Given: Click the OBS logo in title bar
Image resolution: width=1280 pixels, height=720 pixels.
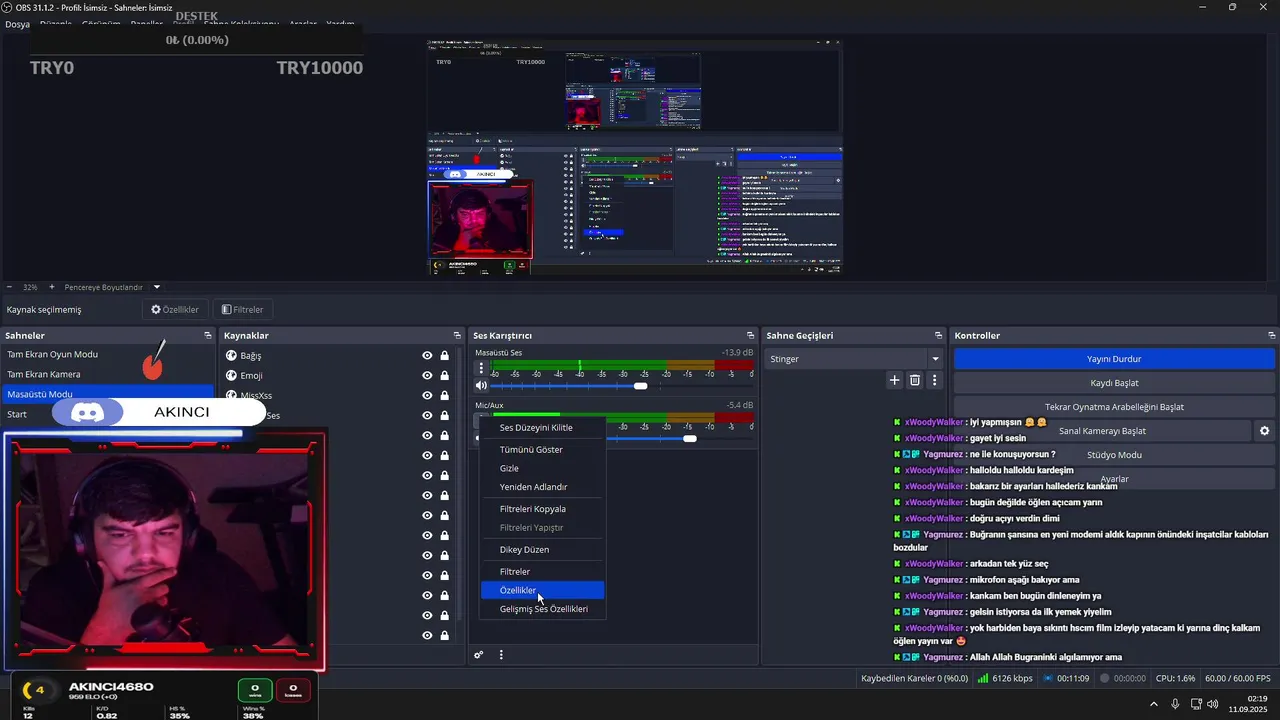Looking at the screenshot, I should coord(8,7).
